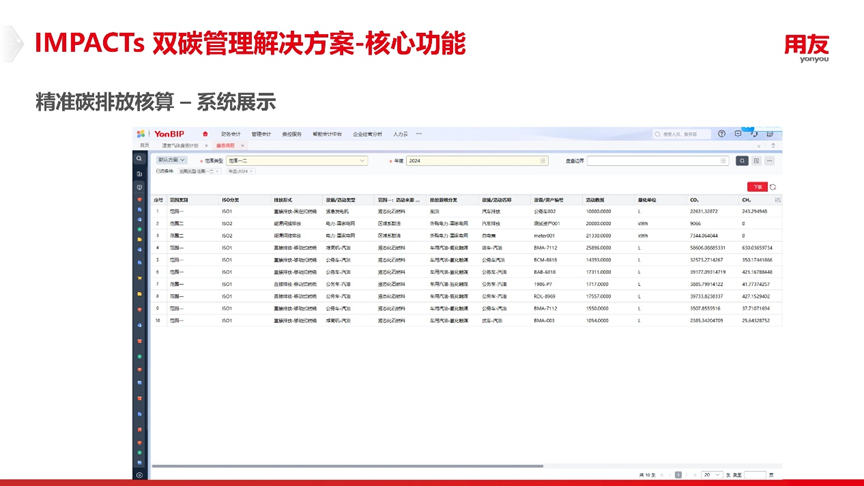Screen dimensions: 864x486
Task: Open the message bubble icon in top bar
Action: [738, 134]
